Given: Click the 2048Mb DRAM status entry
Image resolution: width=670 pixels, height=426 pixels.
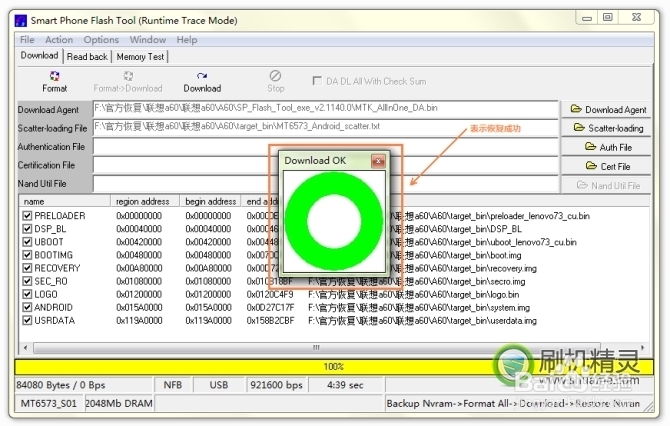Looking at the screenshot, I should click(x=119, y=403).
